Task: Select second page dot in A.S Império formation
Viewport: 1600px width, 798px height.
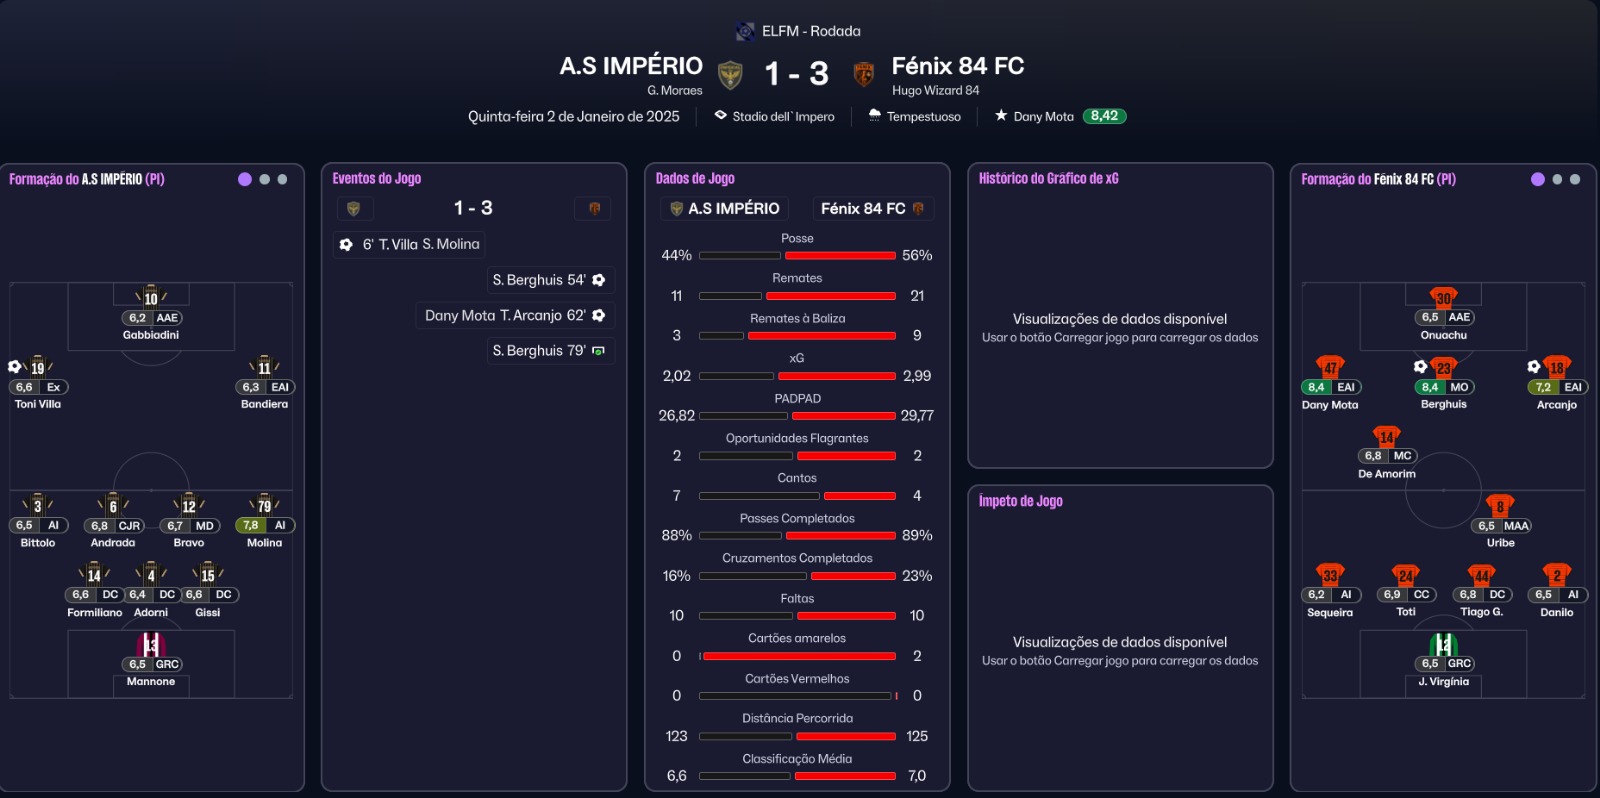Action: click(x=264, y=179)
